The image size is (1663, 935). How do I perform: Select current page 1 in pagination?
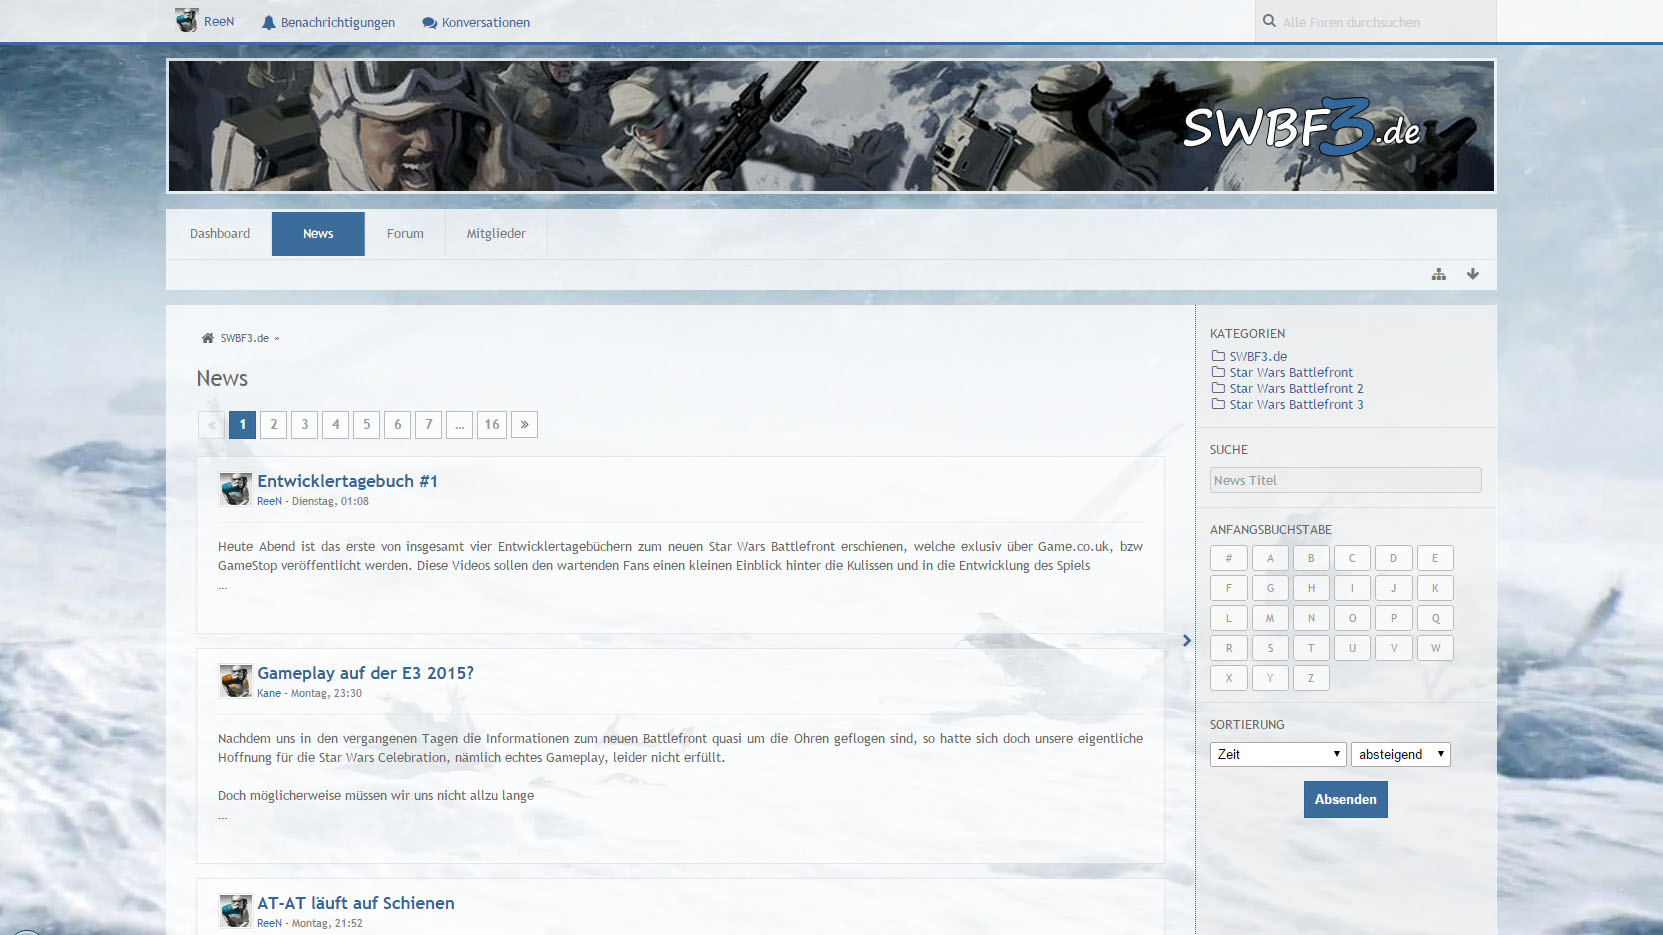coord(243,425)
